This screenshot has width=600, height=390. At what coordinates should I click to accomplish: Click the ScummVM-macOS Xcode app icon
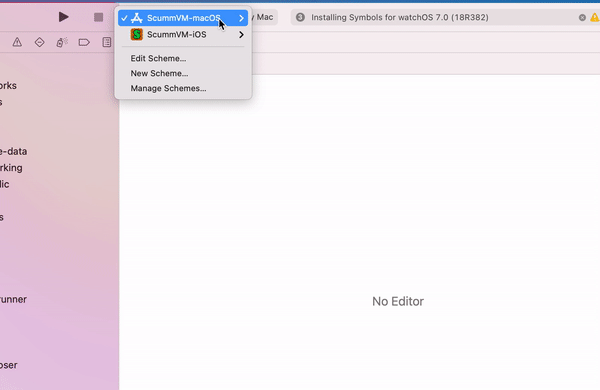pyautogui.click(x=137, y=18)
